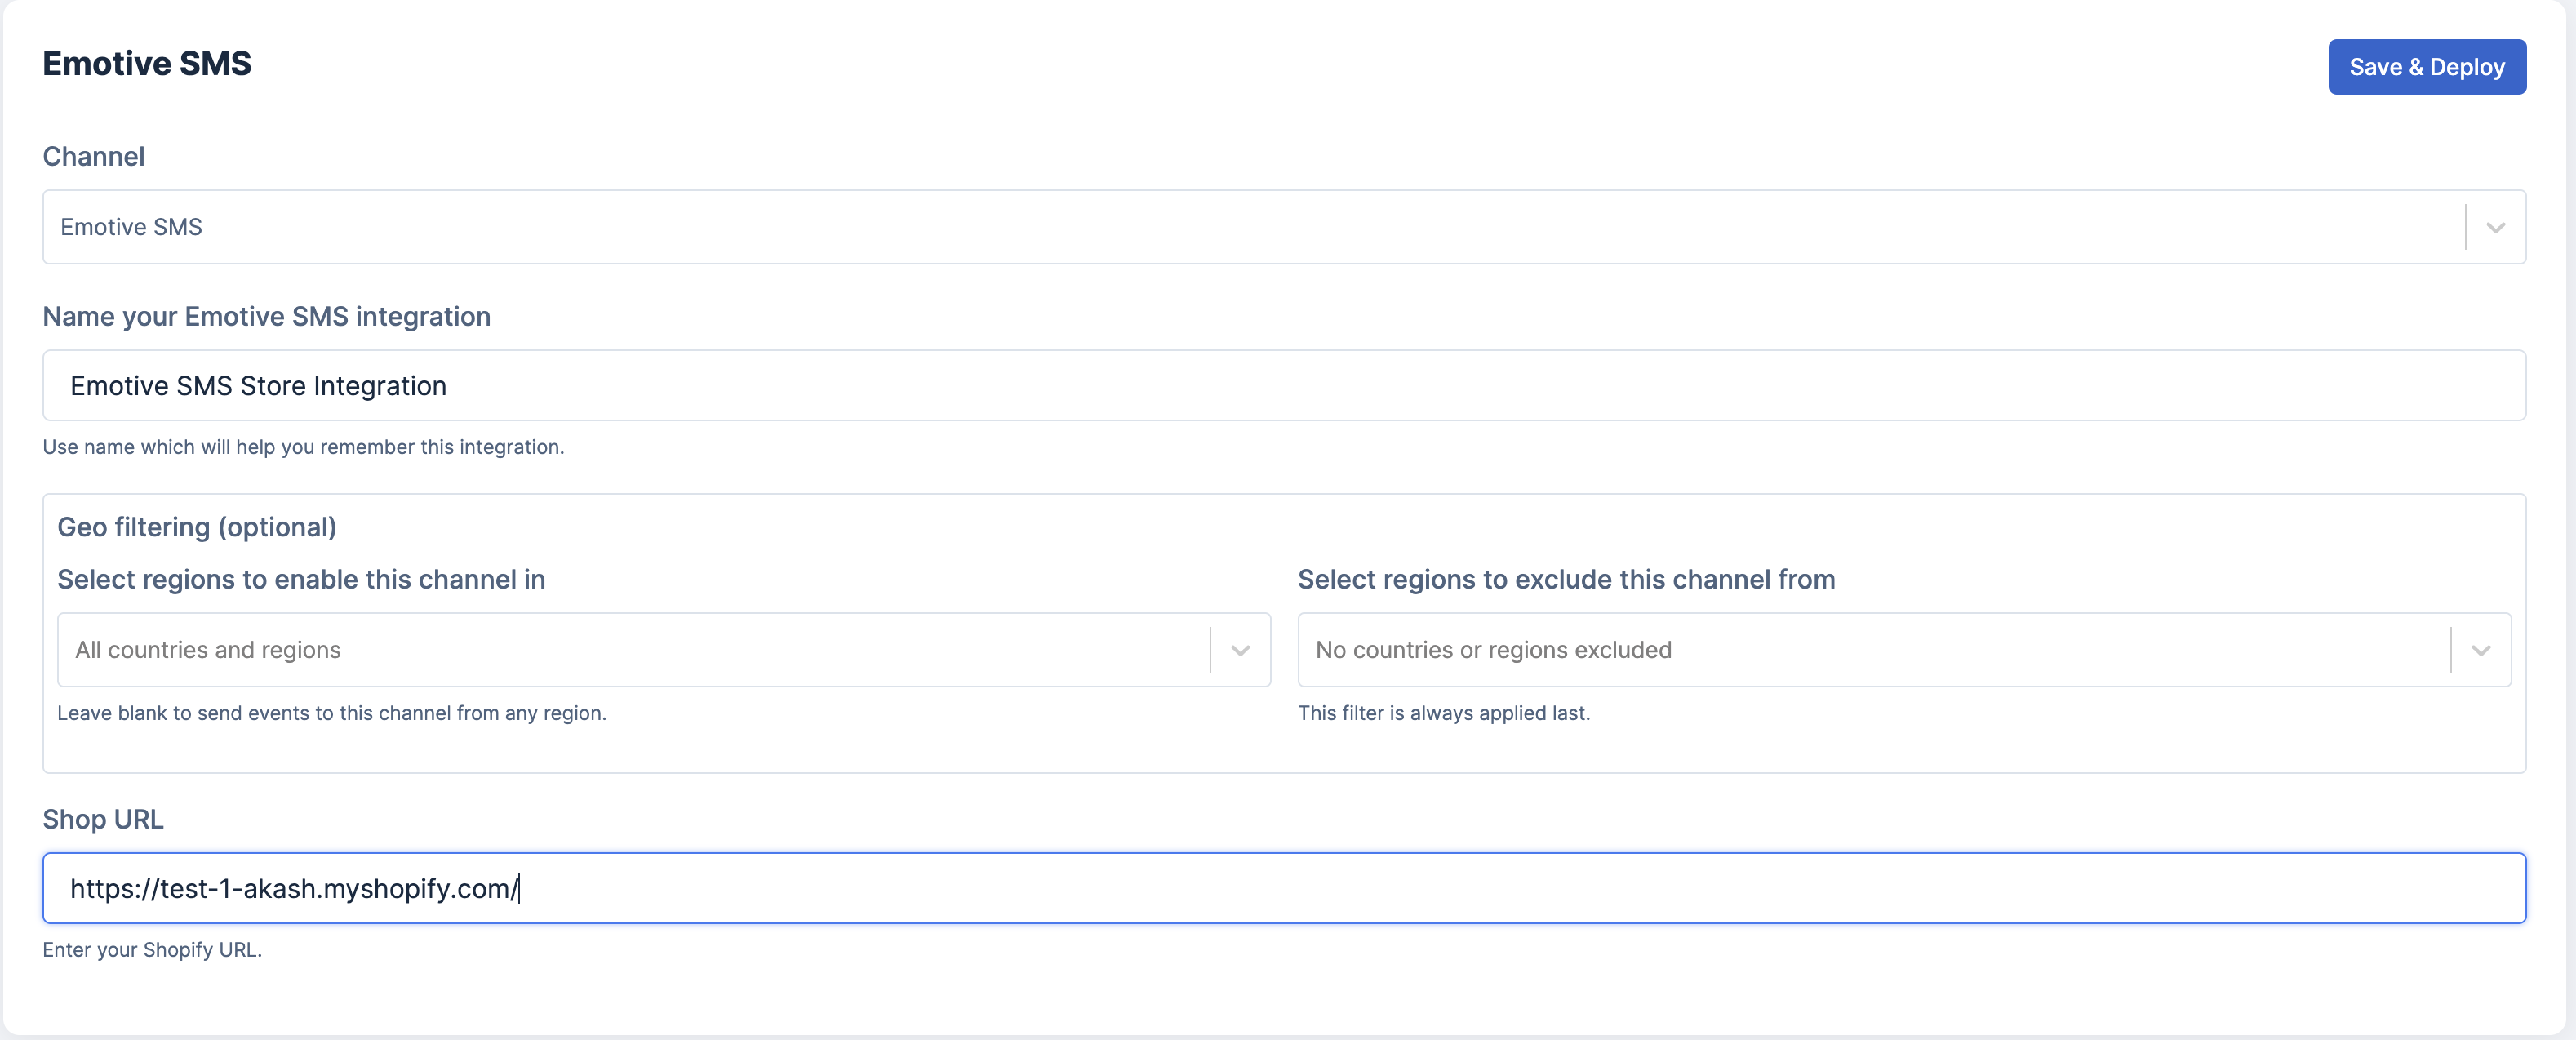Focus the integration name input field
The image size is (2576, 1040).
(1283, 386)
